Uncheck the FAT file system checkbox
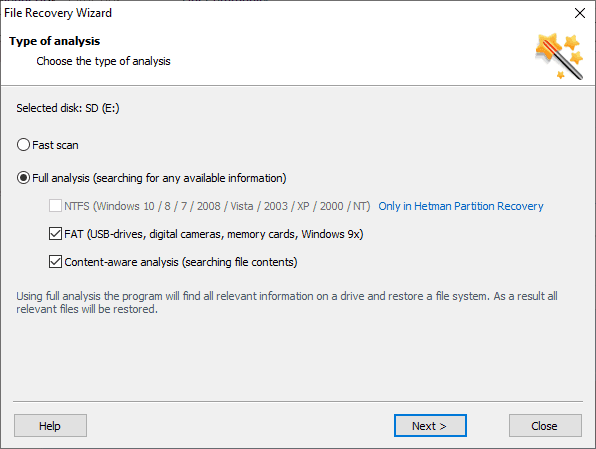The width and height of the screenshot is (596, 449). point(55,234)
